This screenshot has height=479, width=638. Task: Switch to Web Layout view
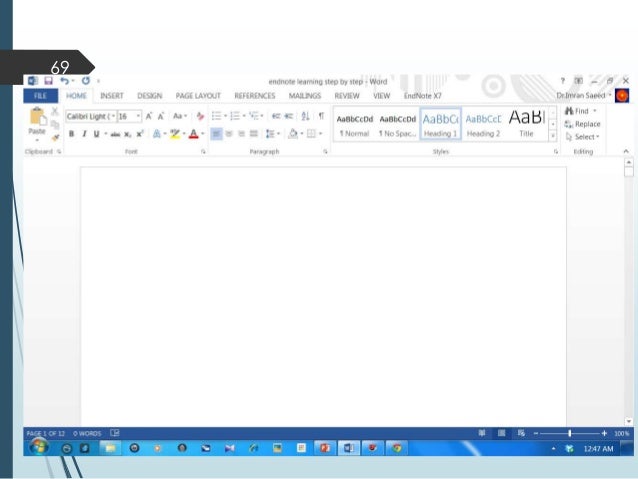pos(521,433)
